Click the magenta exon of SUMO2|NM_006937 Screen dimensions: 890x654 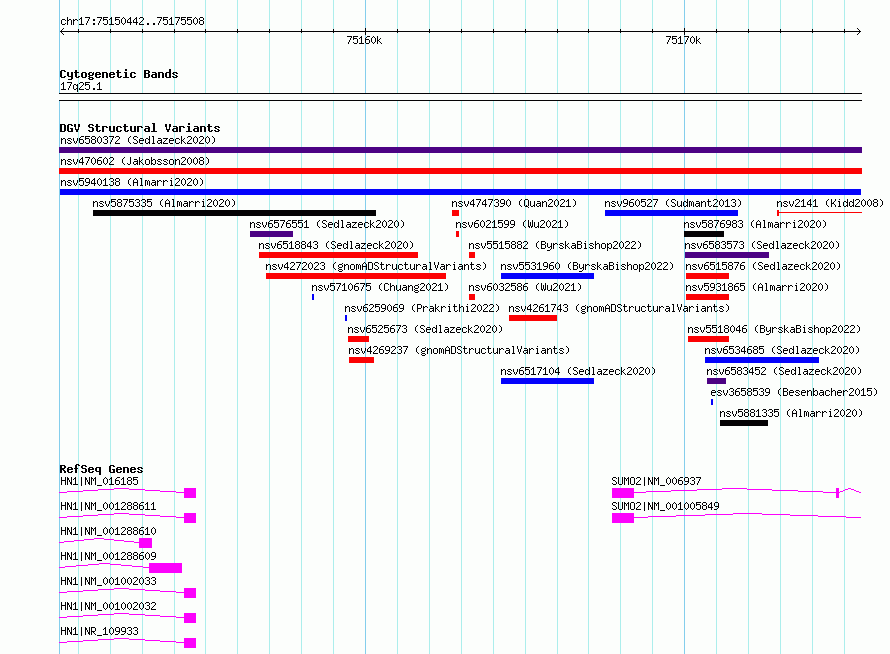(x=623, y=493)
